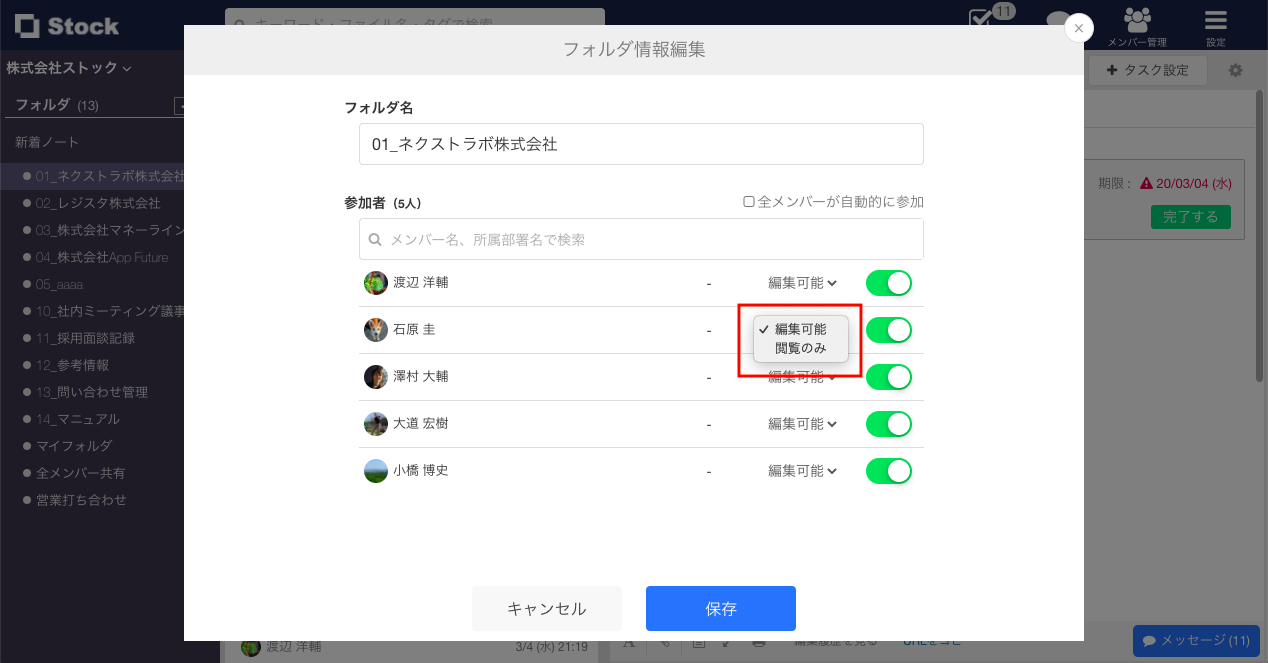Open permission dropdown for 大道 宏樹
1268x663 pixels.
[x=802, y=424]
